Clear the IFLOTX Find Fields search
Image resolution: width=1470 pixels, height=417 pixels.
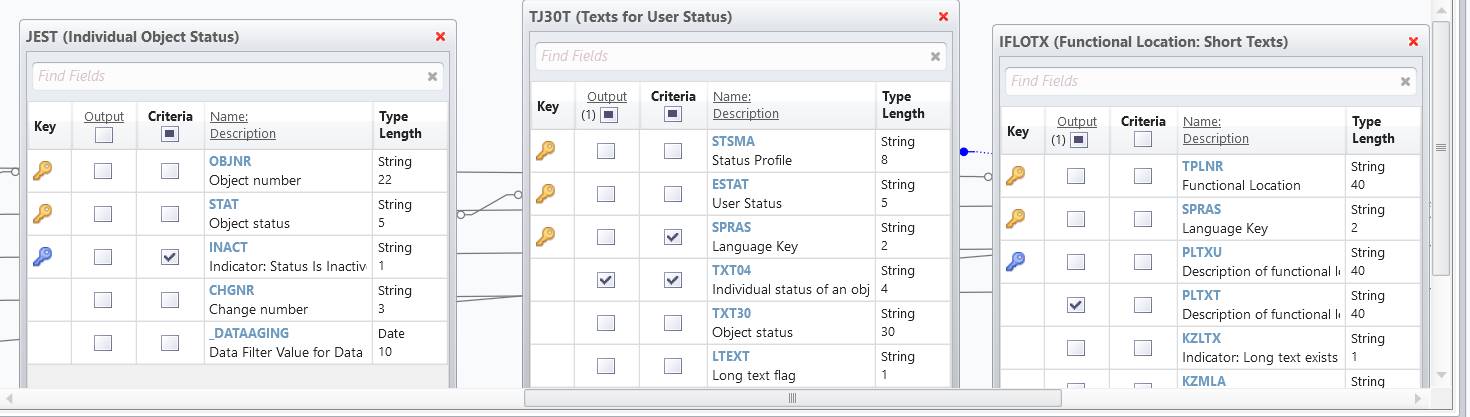pos(1405,82)
